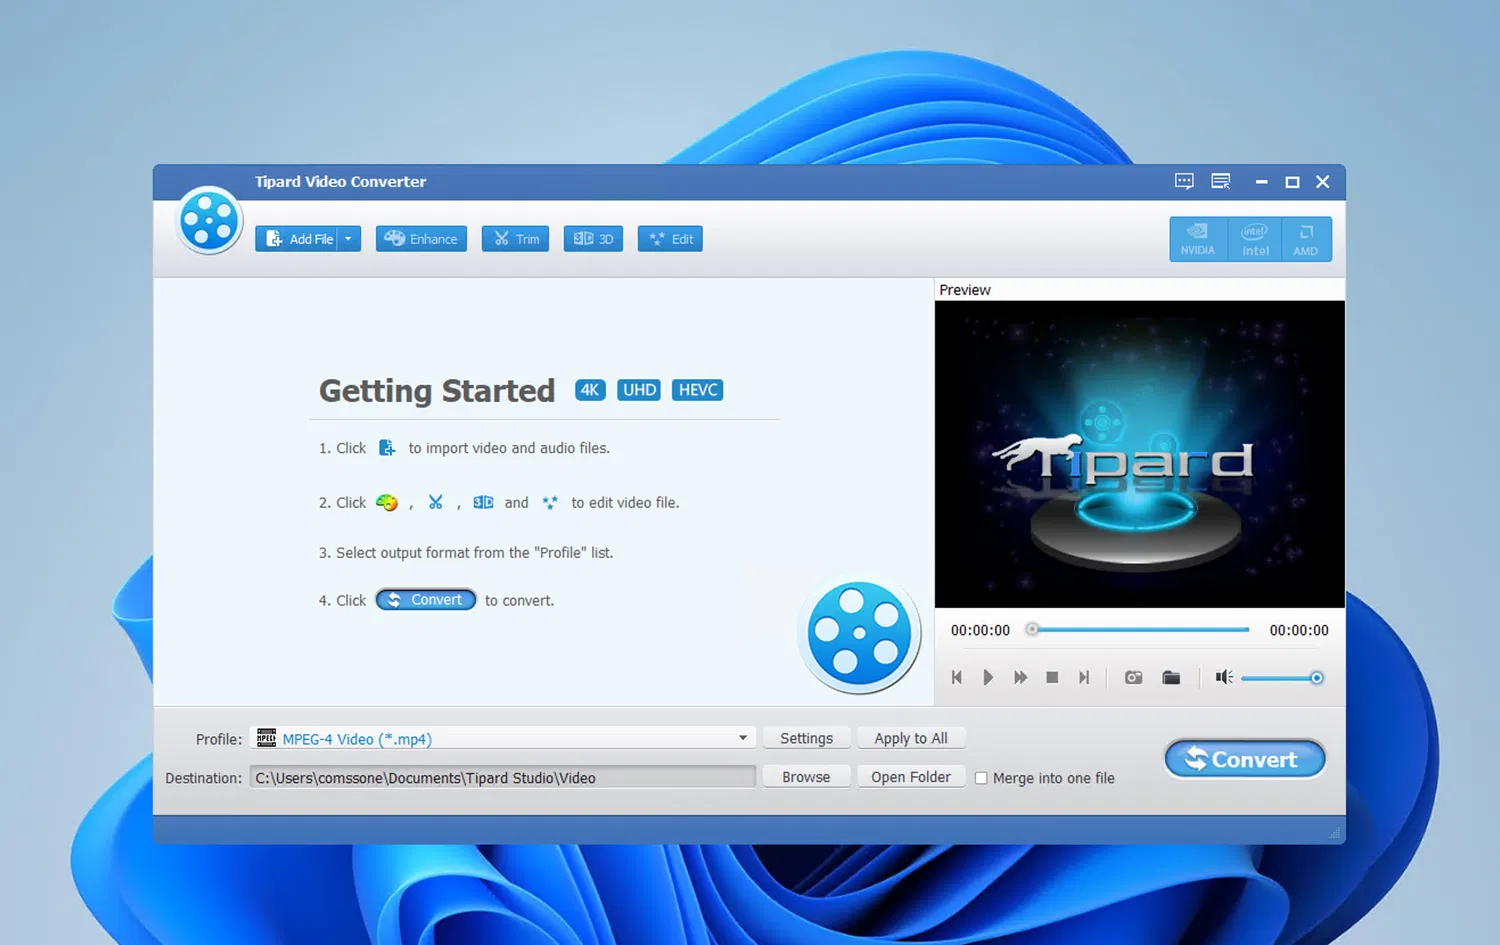Click the HEVC badge
The image size is (1500, 945).
coord(698,390)
